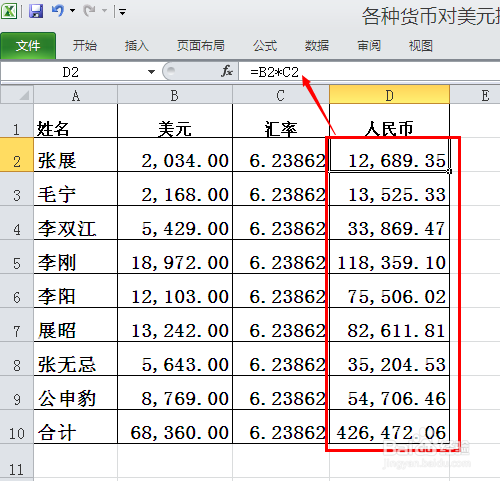This screenshot has height=481, width=500.
Task: Click the cell with 68,360.00
Action: 175,427
